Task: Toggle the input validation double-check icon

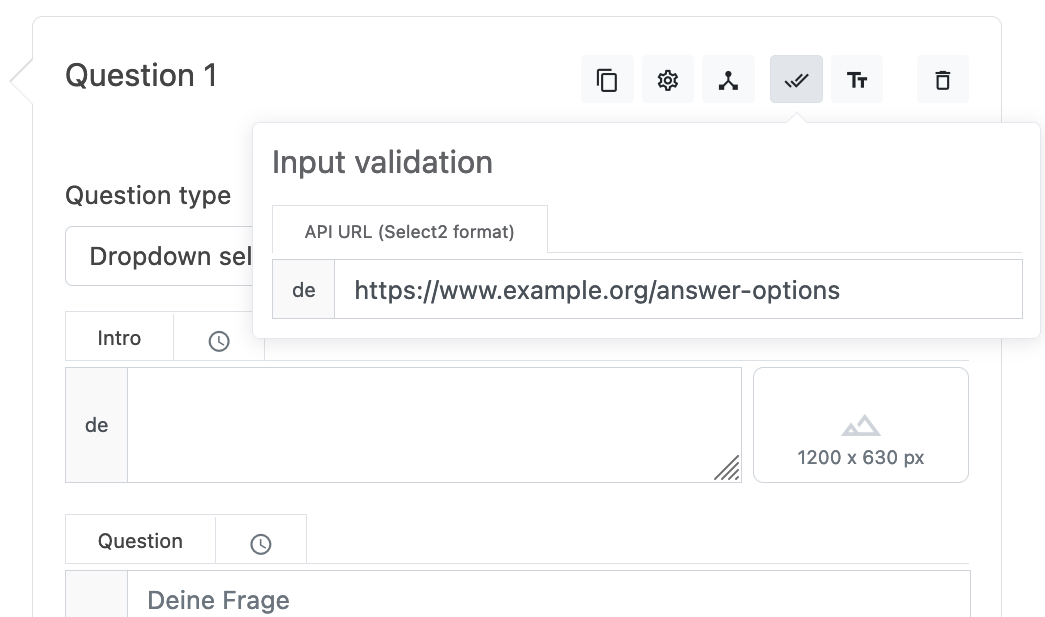Action: (796, 80)
